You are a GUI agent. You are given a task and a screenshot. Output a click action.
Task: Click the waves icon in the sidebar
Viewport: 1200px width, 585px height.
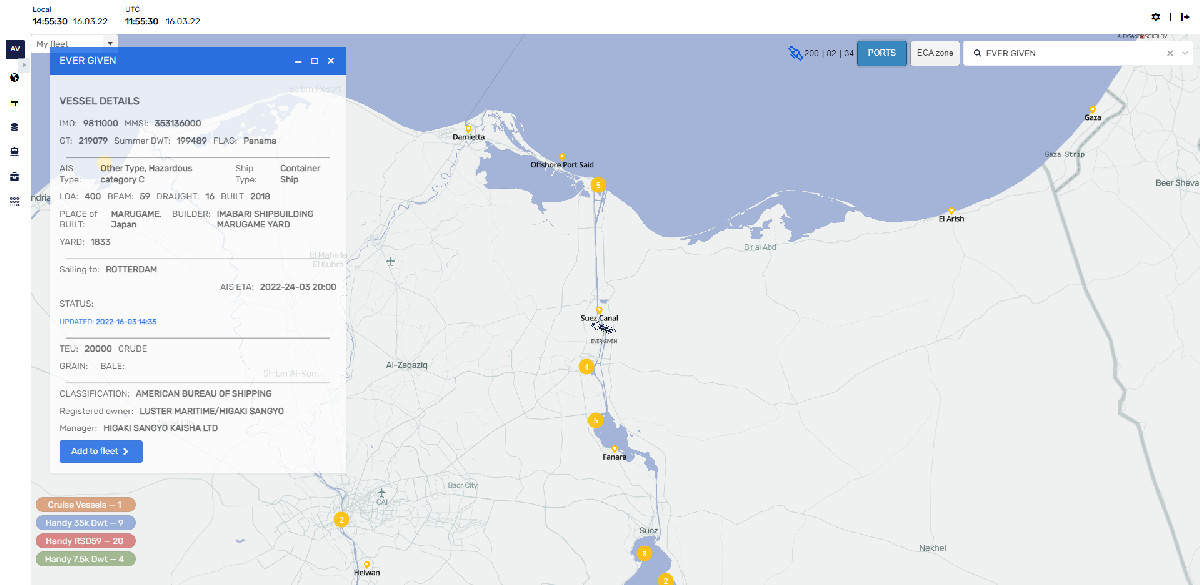click(x=14, y=201)
